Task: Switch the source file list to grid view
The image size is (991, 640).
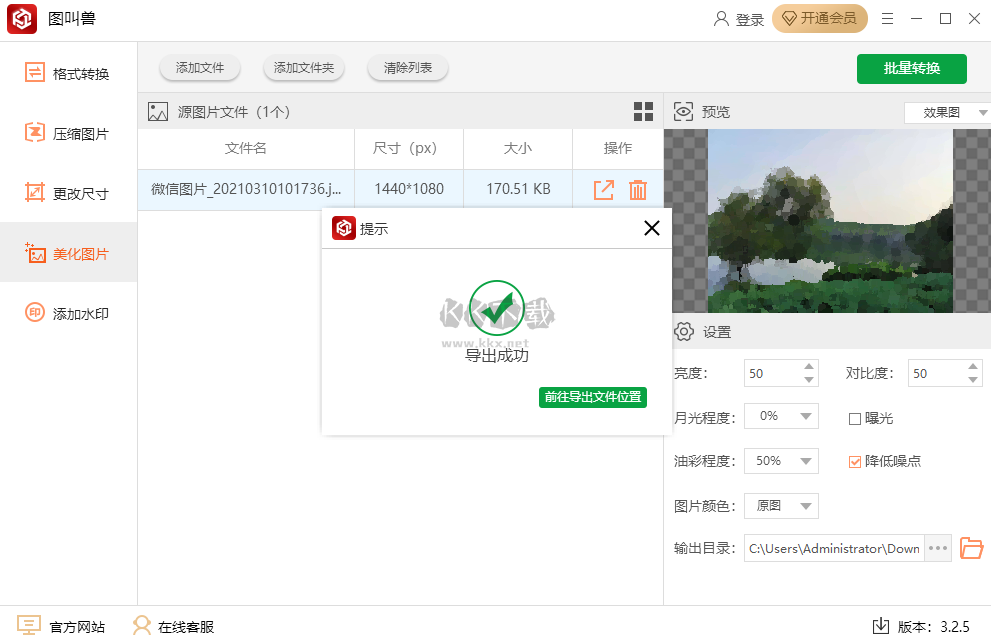Action: [x=643, y=111]
